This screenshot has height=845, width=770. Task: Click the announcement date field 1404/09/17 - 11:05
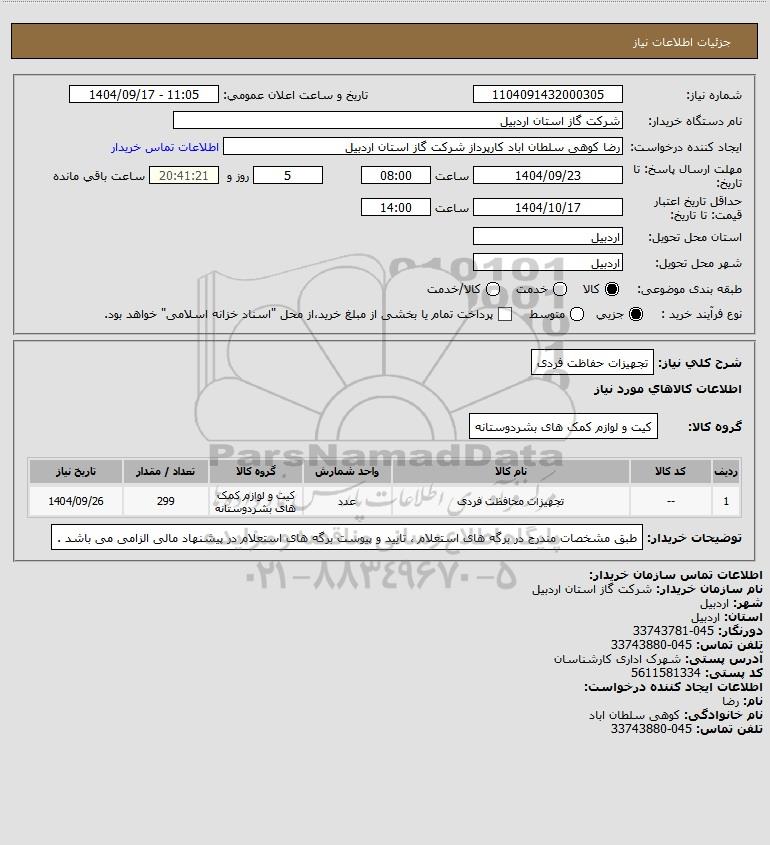click(x=144, y=94)
